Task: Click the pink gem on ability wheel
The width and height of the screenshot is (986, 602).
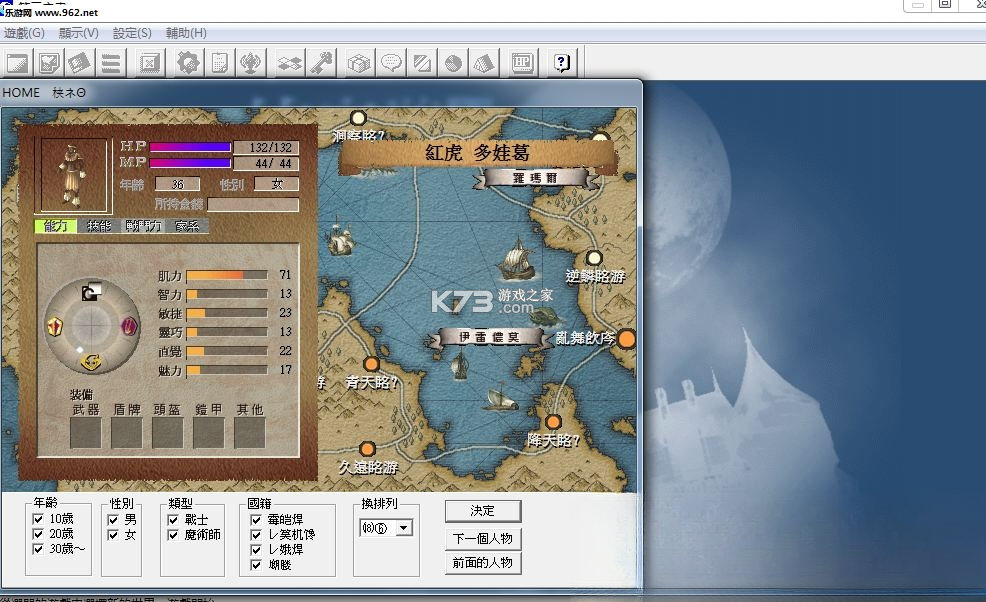Action: point(129,326)
